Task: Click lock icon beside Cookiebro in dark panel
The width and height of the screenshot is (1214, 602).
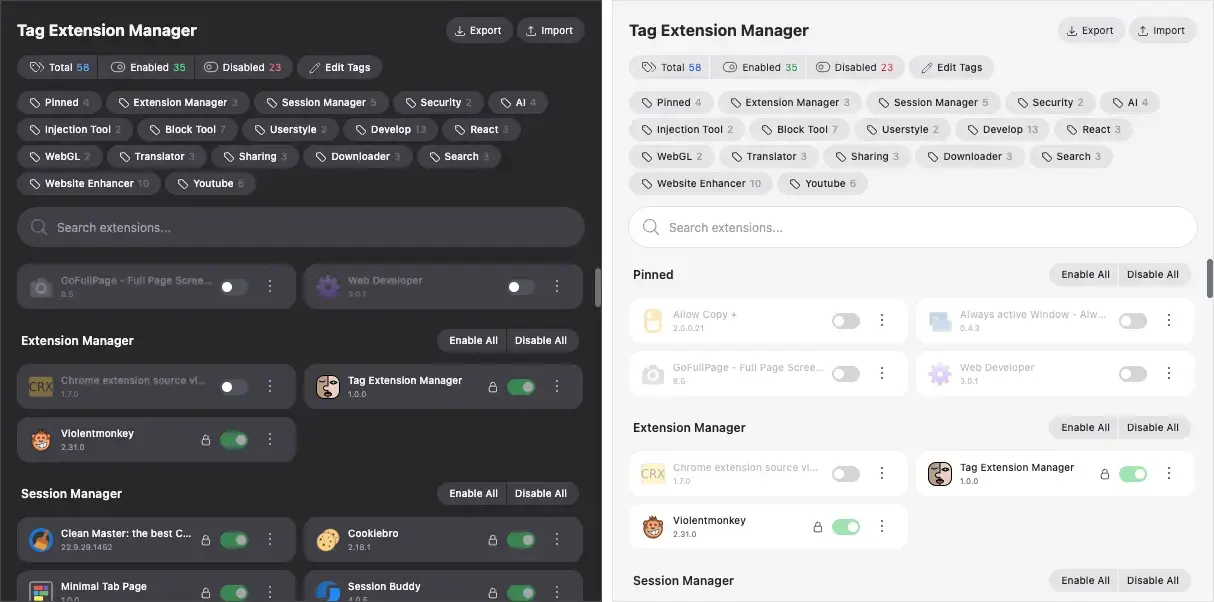Action: (x=492, y=540)
